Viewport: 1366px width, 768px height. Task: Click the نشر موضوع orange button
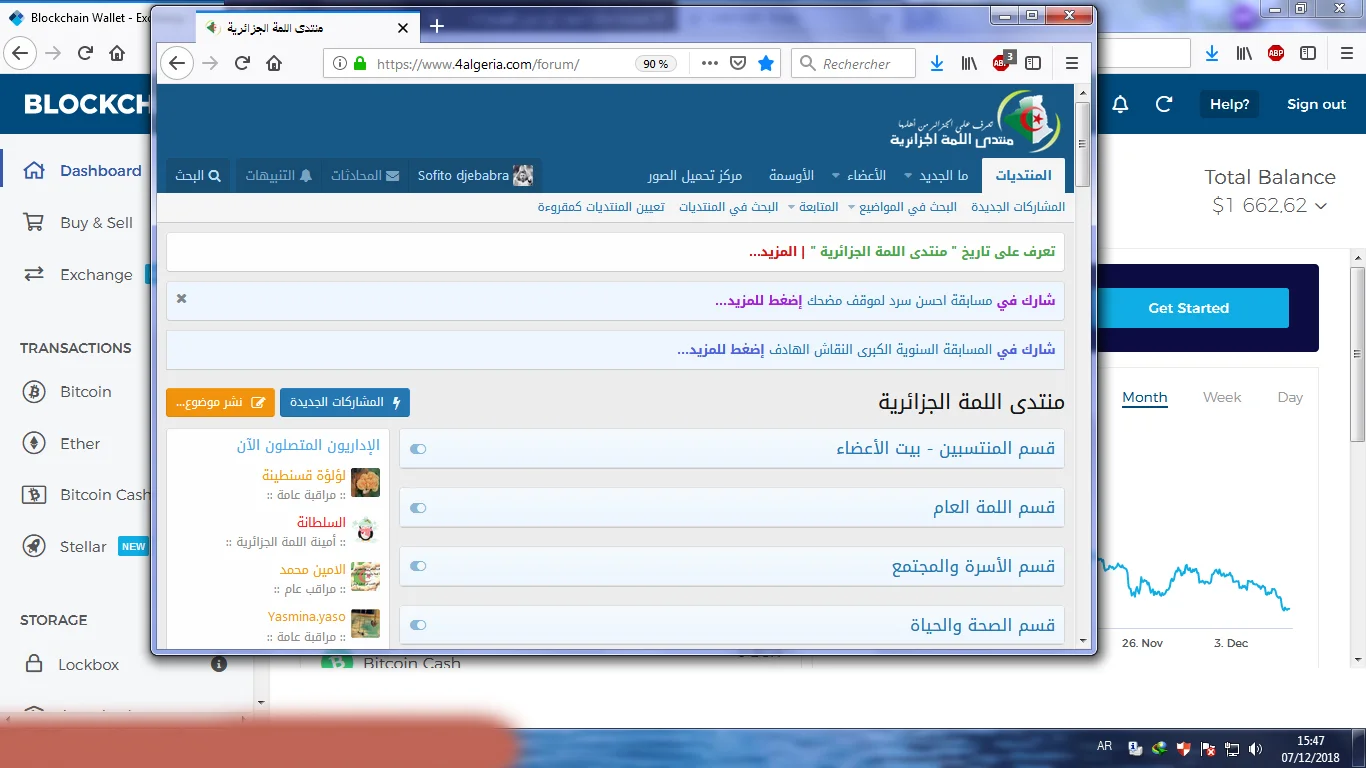coord(220,402)
